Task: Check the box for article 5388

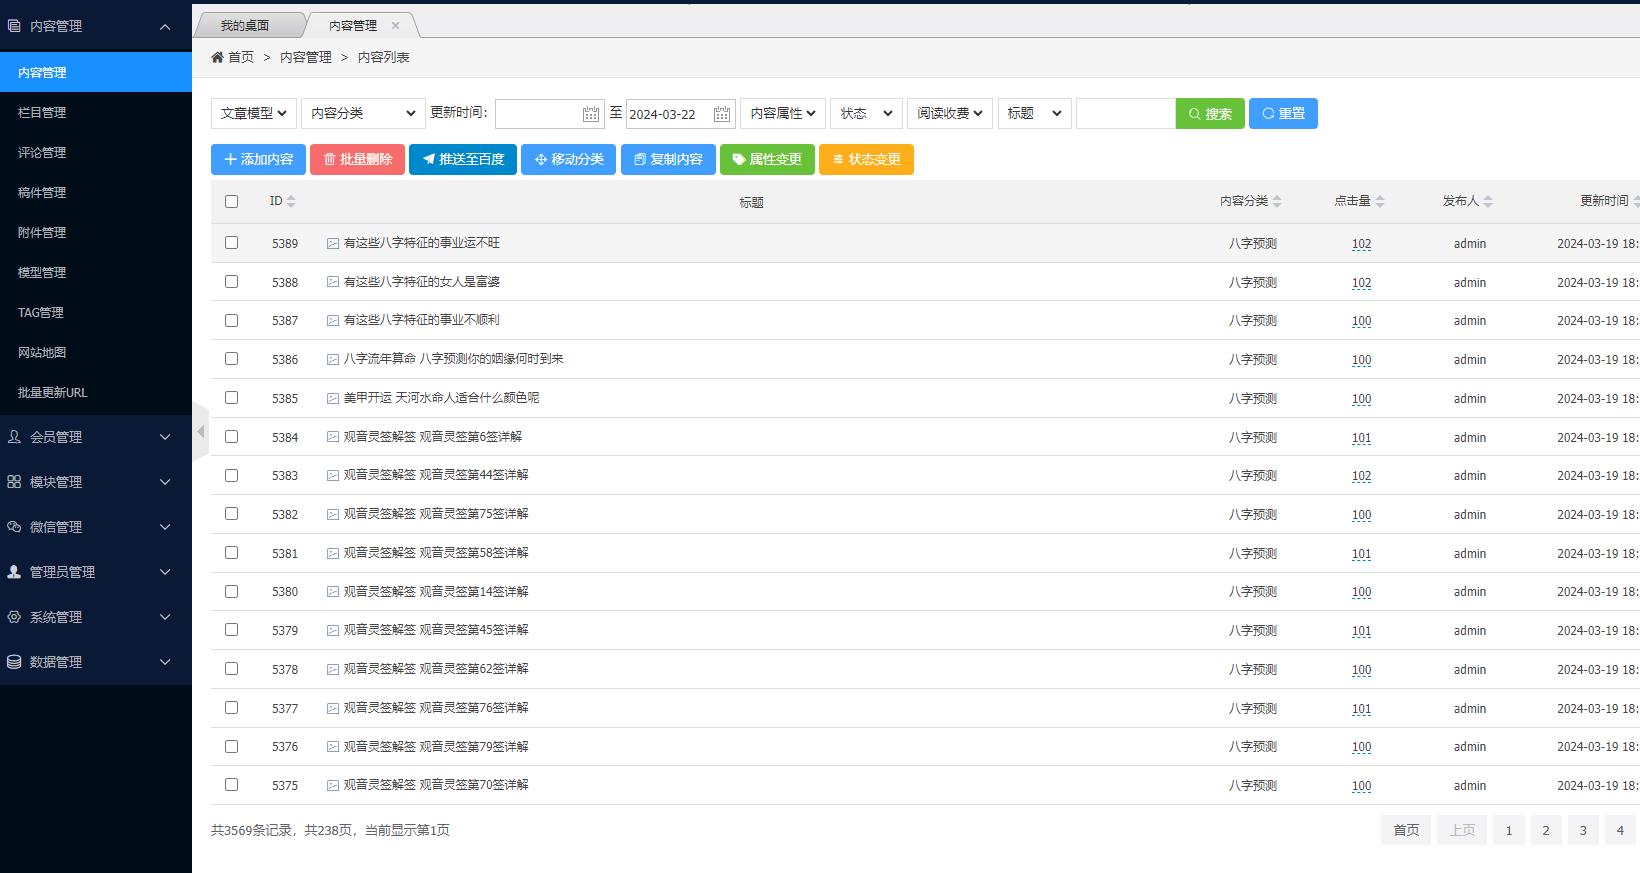Action: coord(232,282)
